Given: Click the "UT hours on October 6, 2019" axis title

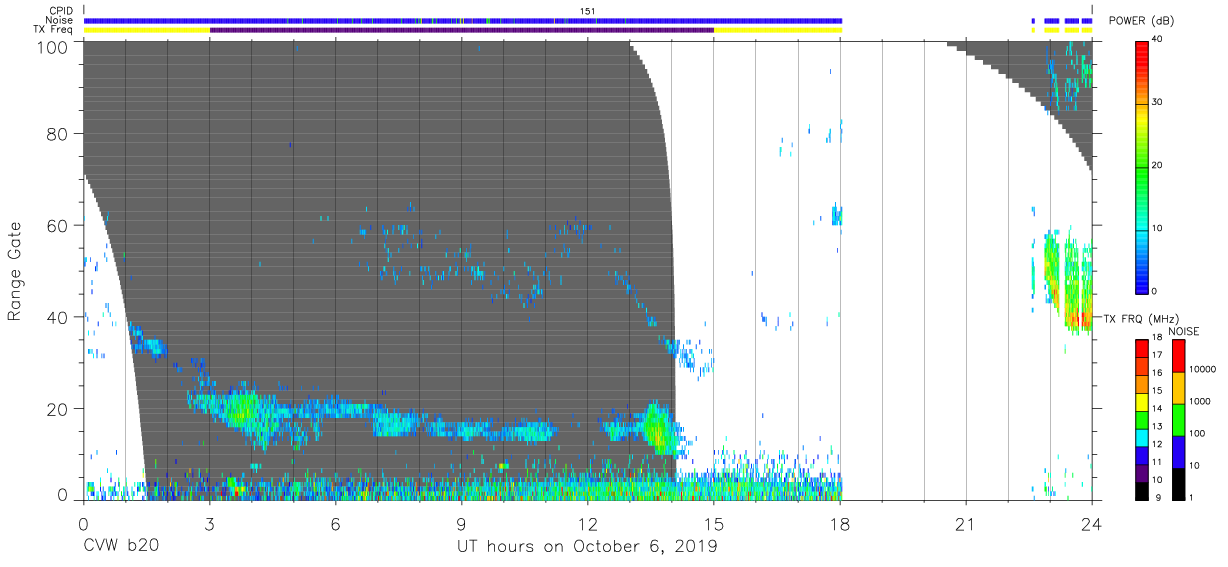Looking at the screenshot, I should [587, 547].
